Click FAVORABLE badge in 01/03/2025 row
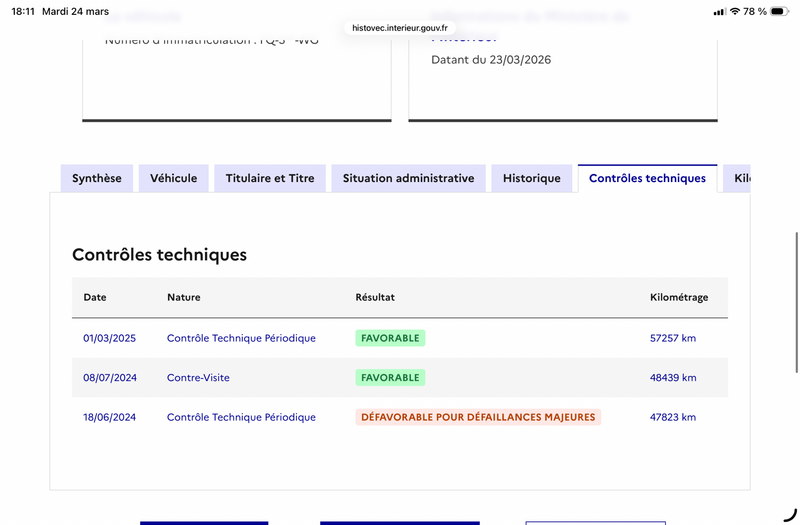Image resolution: width=800 pixels, height=525 pixels. click(390, 338)
